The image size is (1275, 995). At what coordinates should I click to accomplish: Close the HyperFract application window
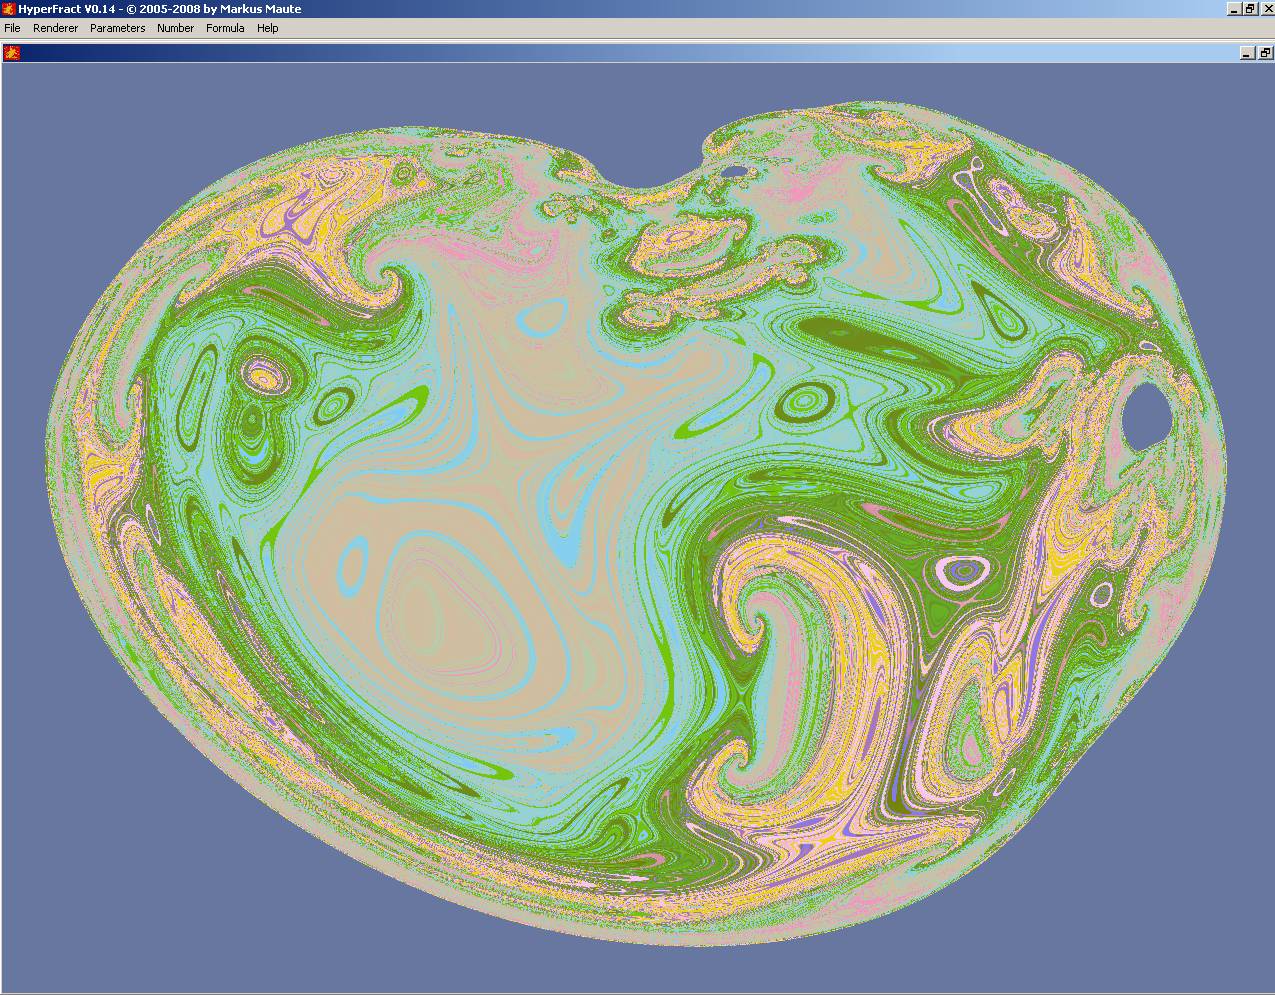click(x=1266, y=9)
